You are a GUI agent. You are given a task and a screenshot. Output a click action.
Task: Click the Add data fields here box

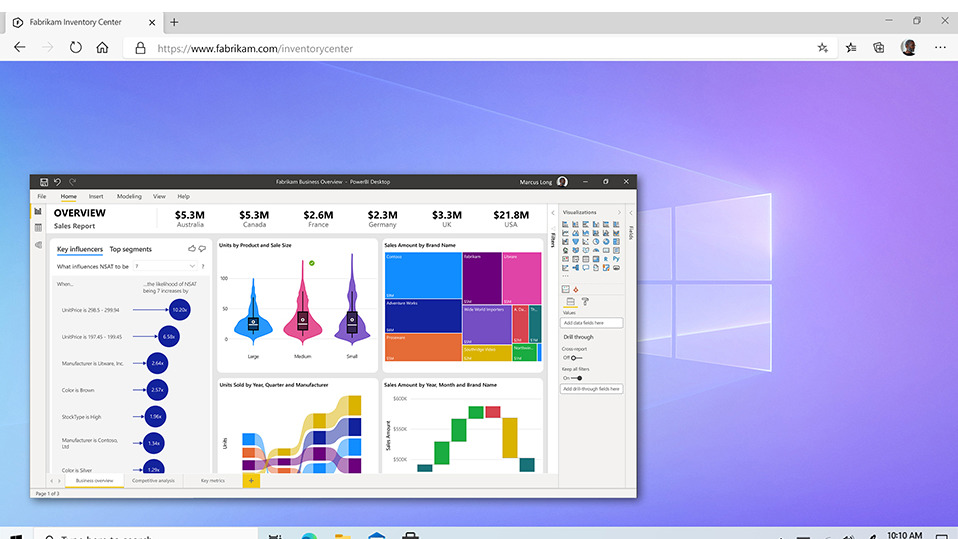coord(591,323)
